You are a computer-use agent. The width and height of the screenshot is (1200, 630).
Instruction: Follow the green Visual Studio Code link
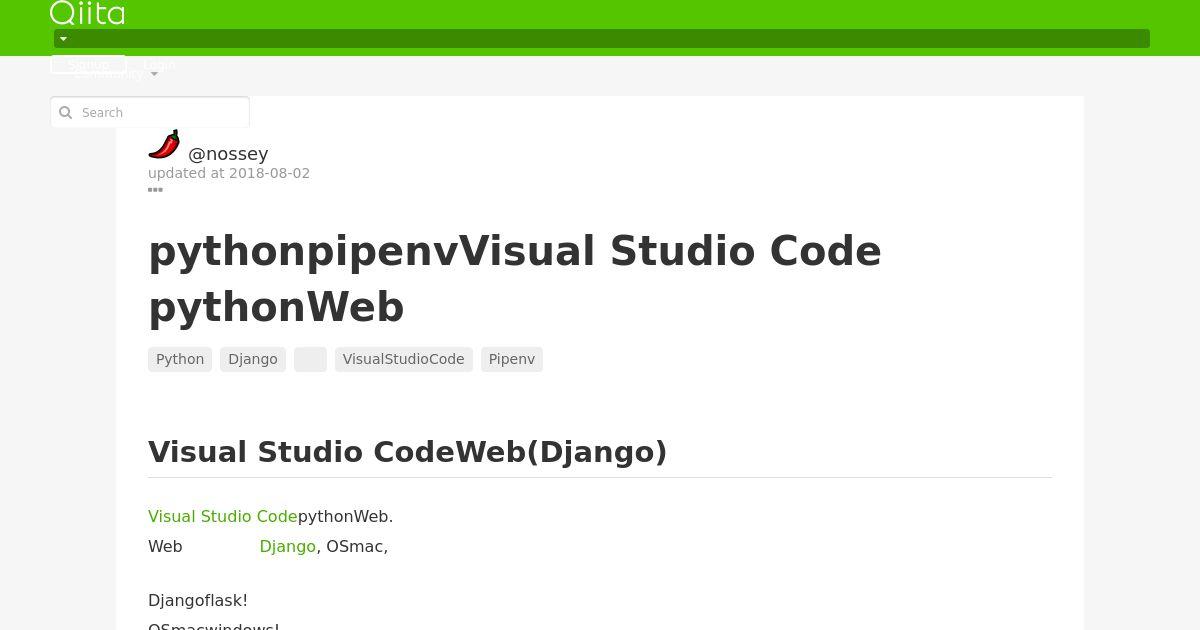(x=222, y=516)
